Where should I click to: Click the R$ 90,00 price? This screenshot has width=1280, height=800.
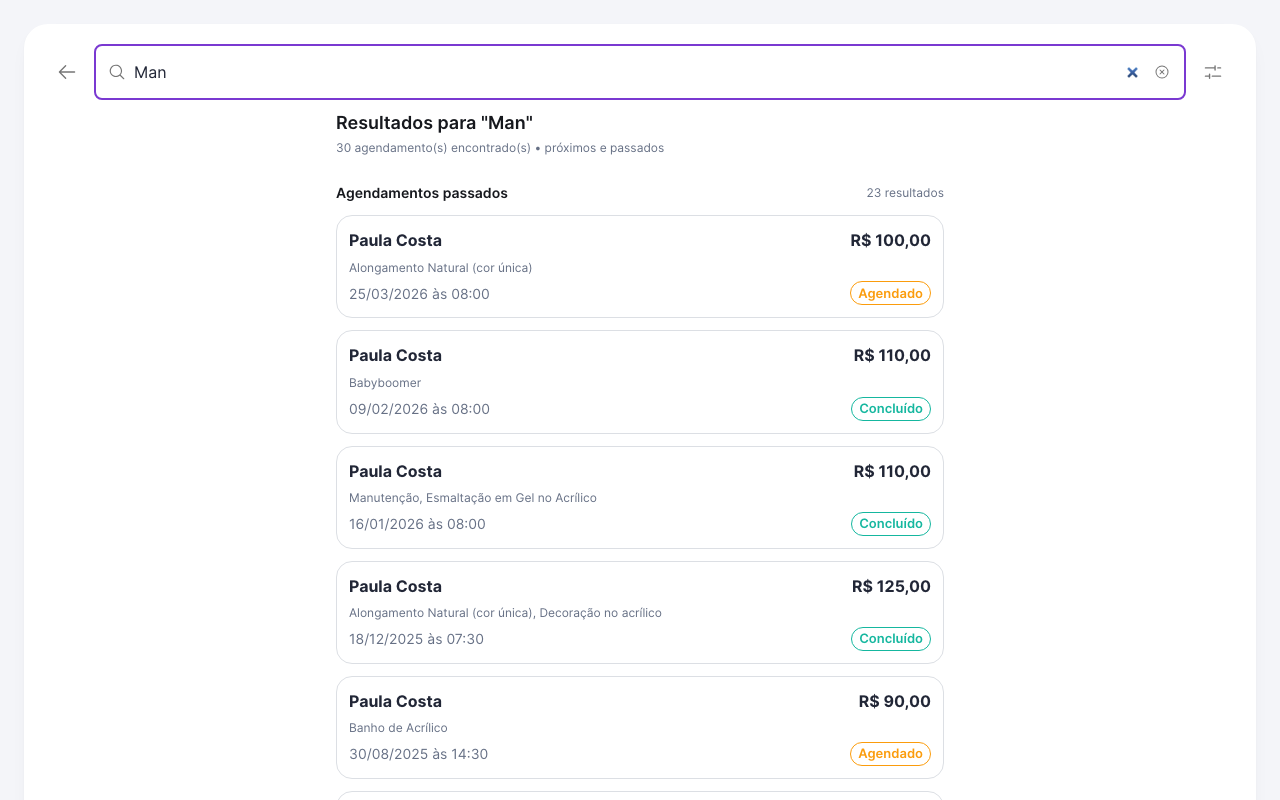[895, 701]
